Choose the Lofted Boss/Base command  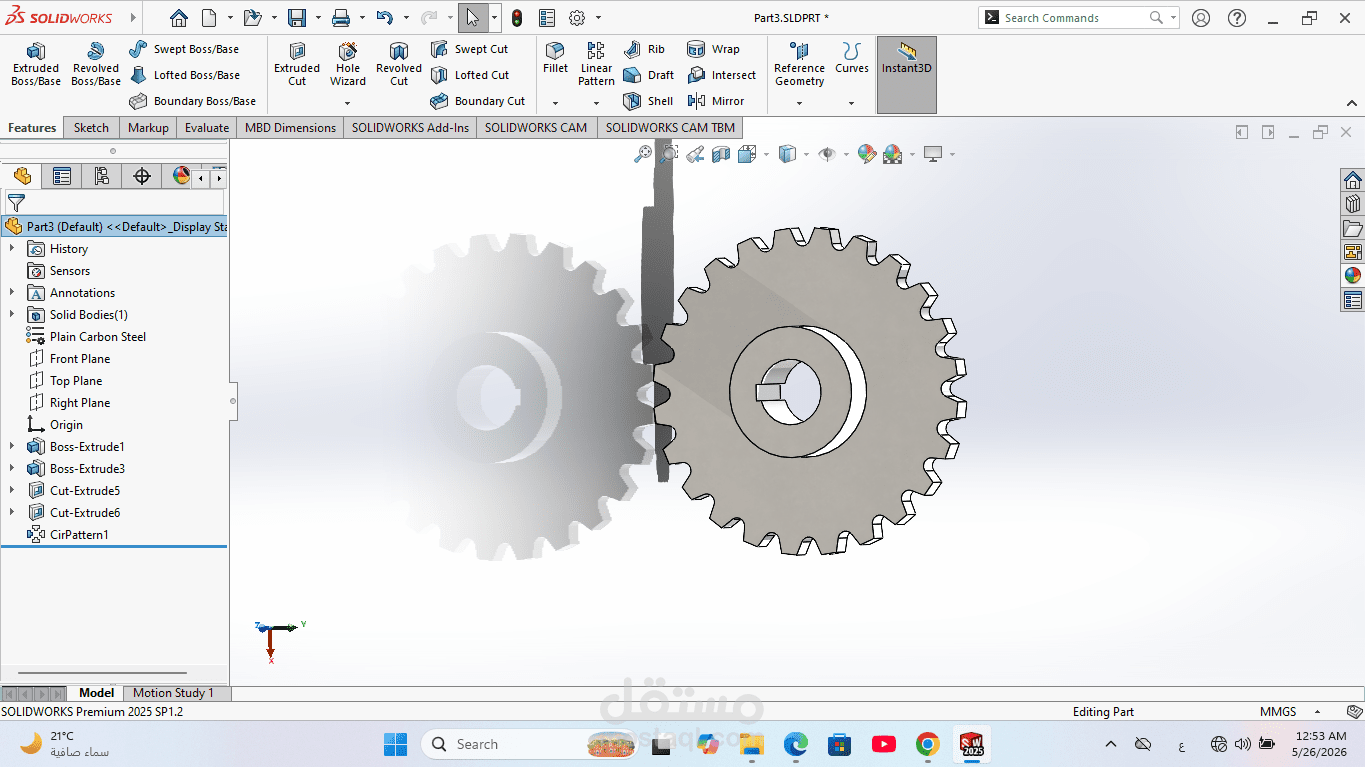click(x=185, y=75)
